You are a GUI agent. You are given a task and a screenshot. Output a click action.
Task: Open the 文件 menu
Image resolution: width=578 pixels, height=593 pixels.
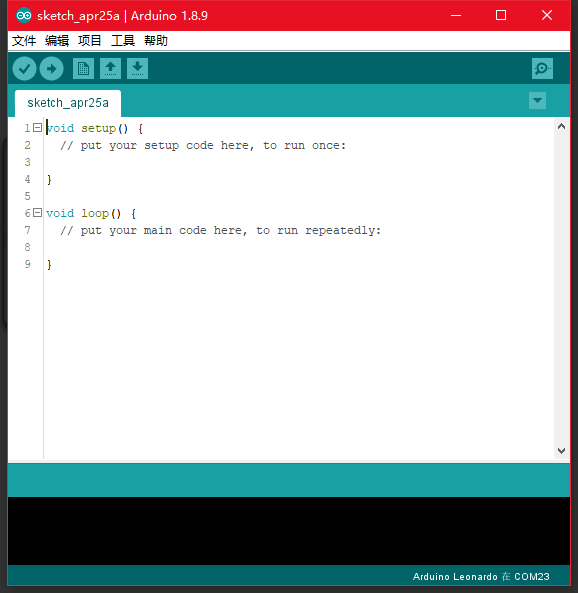tap(24, 40)
